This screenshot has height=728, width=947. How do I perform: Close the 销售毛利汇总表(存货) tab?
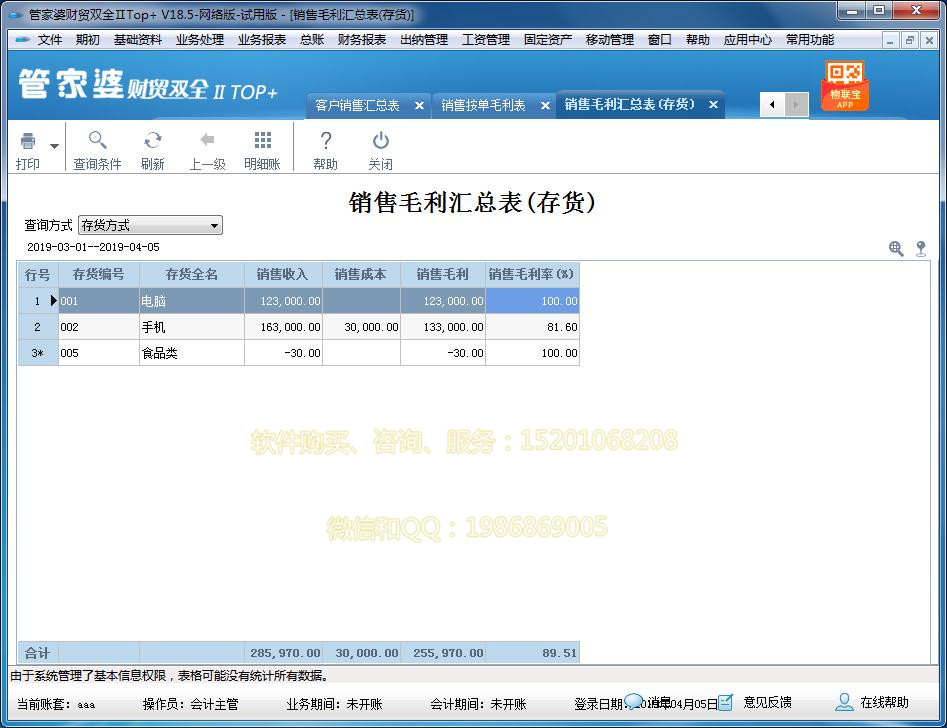pyautogui.click(x=711, y=104)
